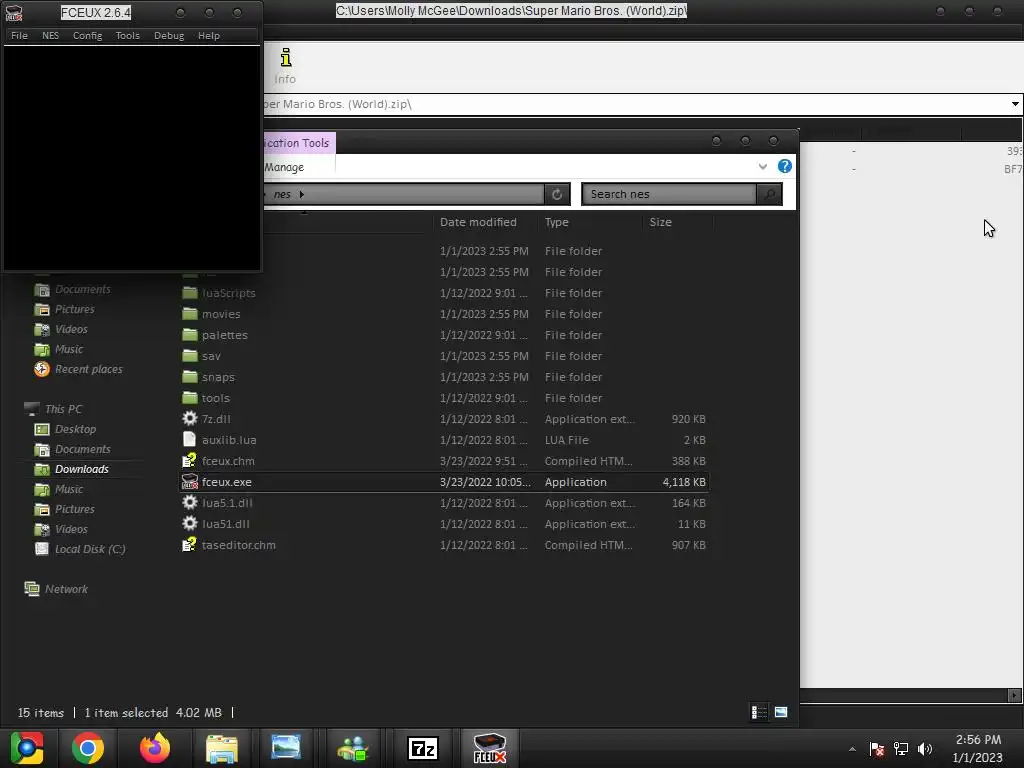Viewport: 1024px width, 768px height.
Task: Open Network in navigation pane
Action: point(66,589)
